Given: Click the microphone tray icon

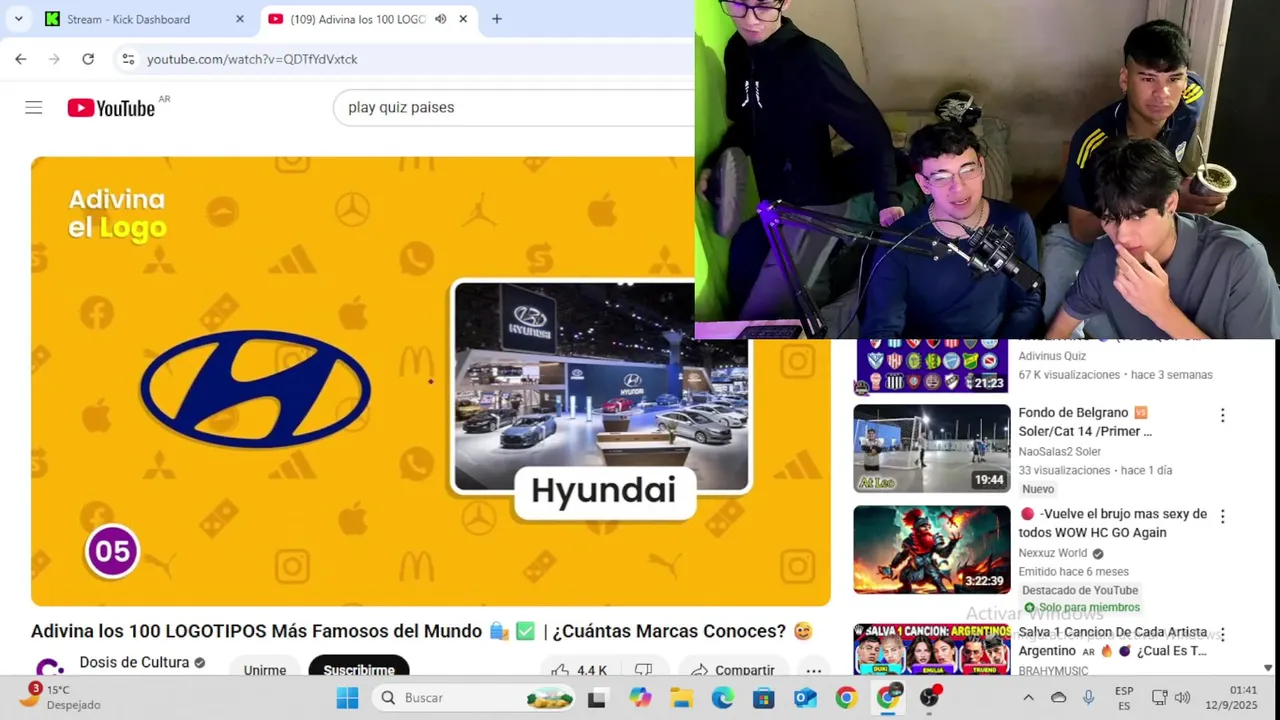Looking at the screenshot, I should [x=1089, y=698].
